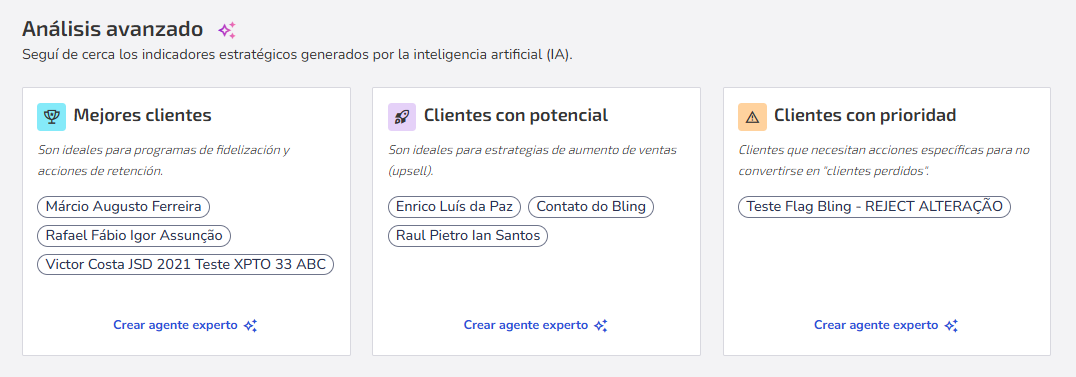This screenshot has width=1076, height=377.
Task: Click sparkle icon after Crear agente experto in Mejores clientes
Action: pyautogui.click(x=251, y=325)
